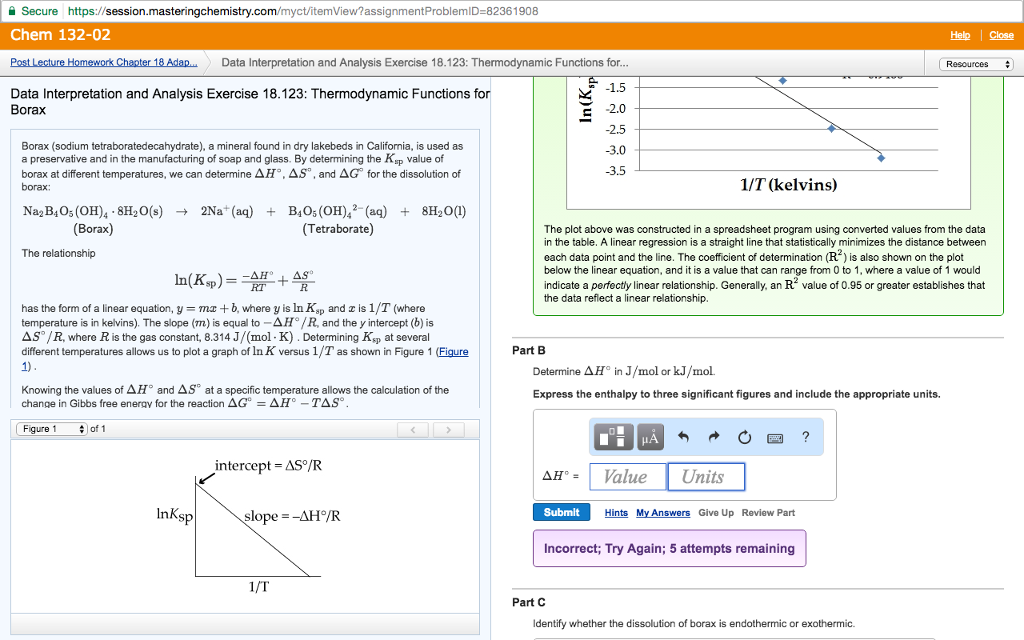Open the templates tool in answer toolbar
This screenshot has height=640, width=1024.
(614, 437)
